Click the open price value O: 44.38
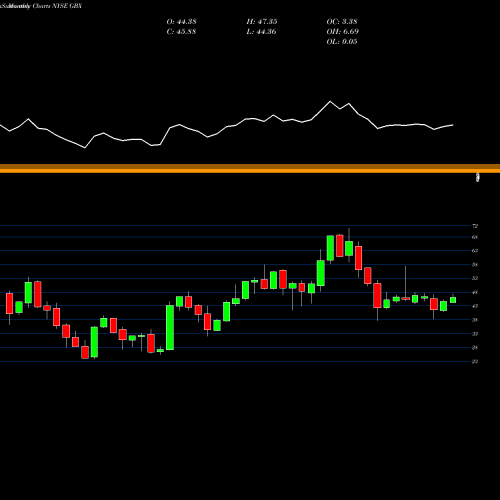Screen dimensions: 500x500 (x=182, y=22)
